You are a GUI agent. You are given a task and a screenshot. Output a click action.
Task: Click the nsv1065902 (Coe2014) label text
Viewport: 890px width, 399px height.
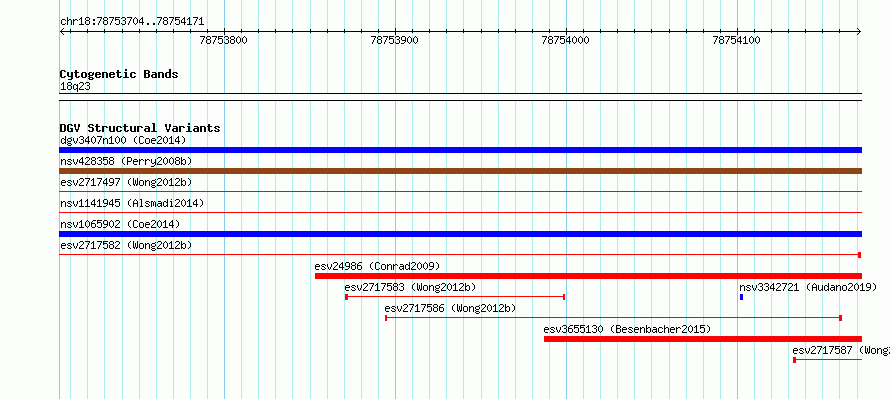(120, 224)
